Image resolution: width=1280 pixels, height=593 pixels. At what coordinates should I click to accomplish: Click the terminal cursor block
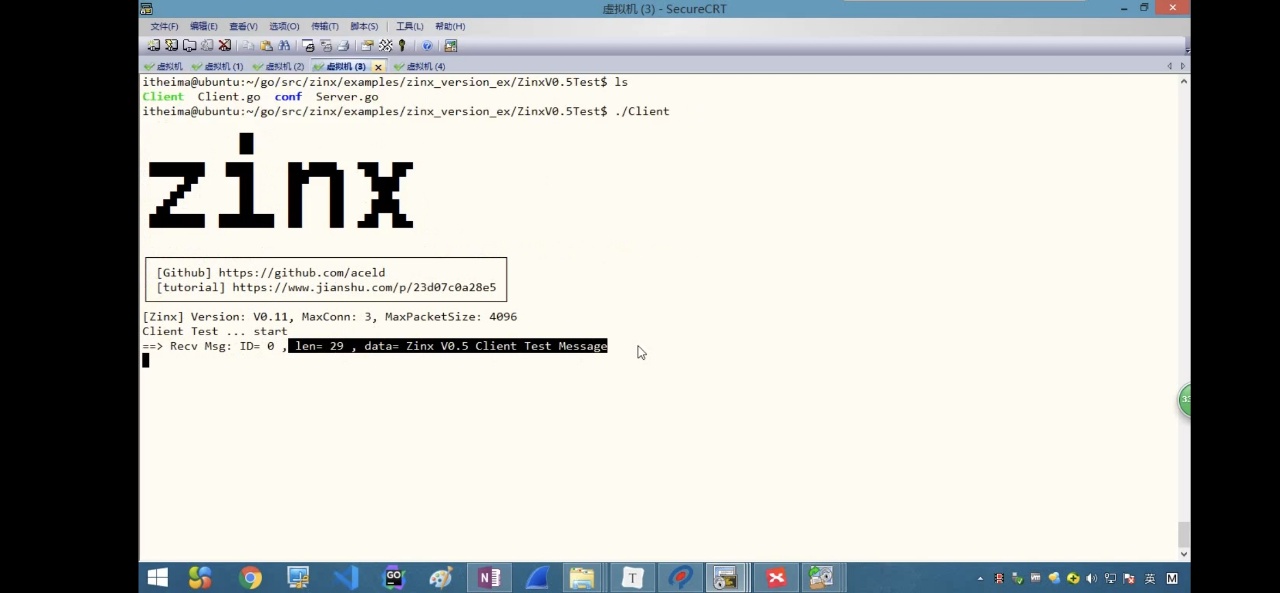click(x=145, y=361)
